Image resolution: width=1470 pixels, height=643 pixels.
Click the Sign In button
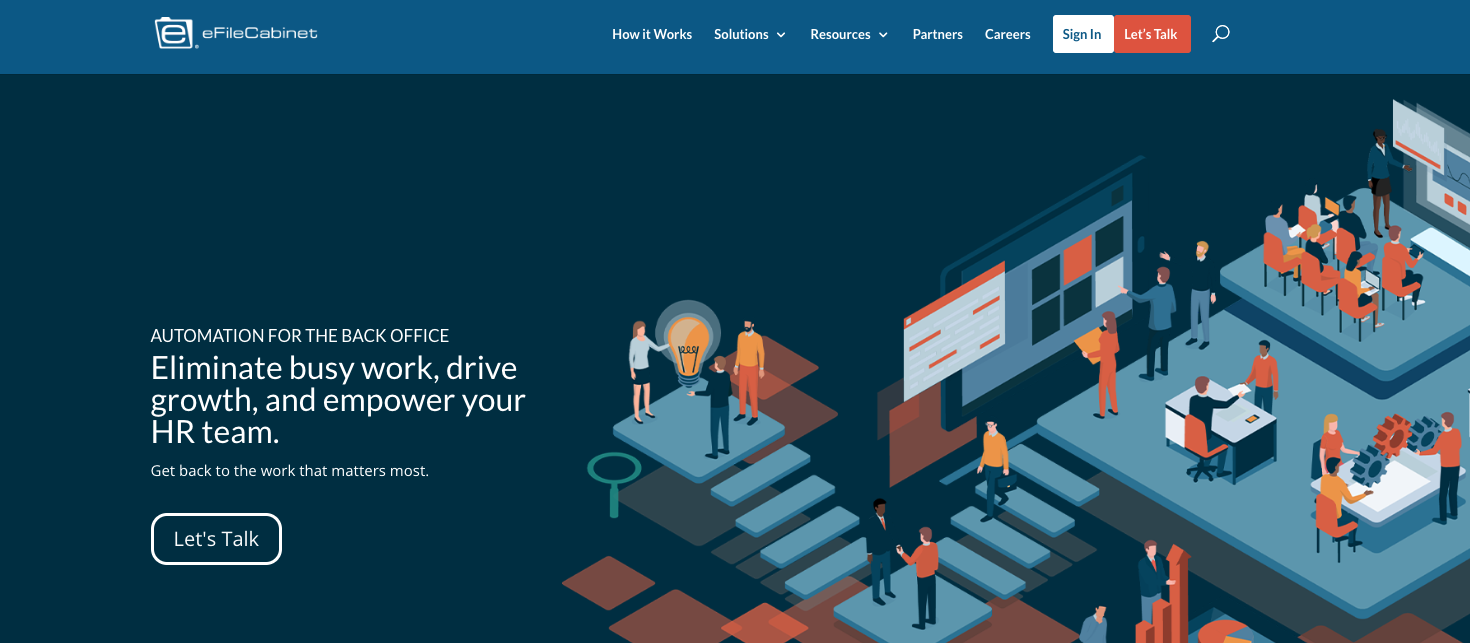[1082, 34]
